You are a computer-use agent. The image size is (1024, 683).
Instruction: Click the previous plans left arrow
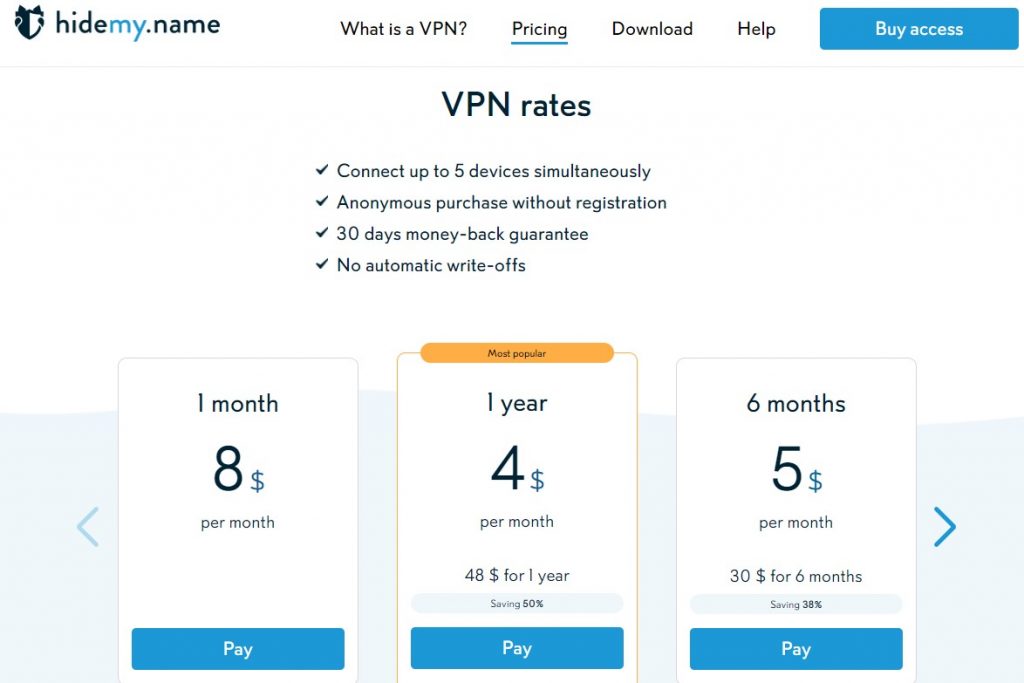point(88,526)
